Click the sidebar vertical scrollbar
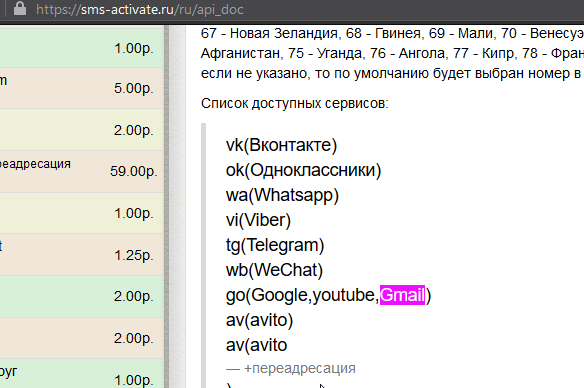 [166, 207]
